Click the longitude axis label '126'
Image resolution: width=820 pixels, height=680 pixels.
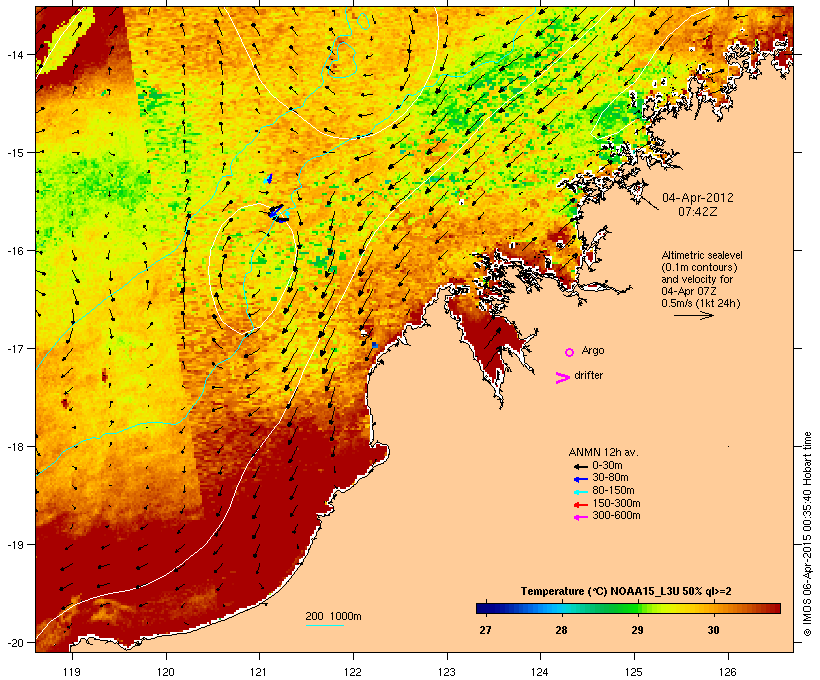727,672
